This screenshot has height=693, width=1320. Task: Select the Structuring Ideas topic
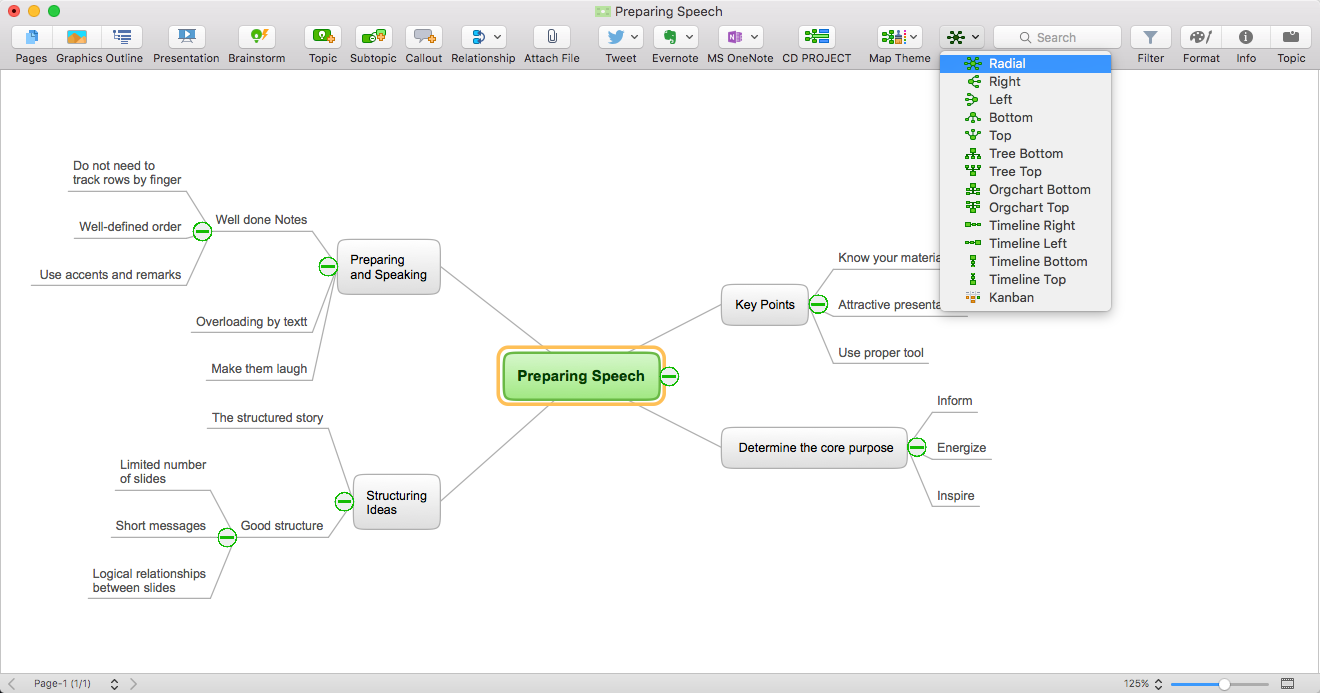(397, 502)
